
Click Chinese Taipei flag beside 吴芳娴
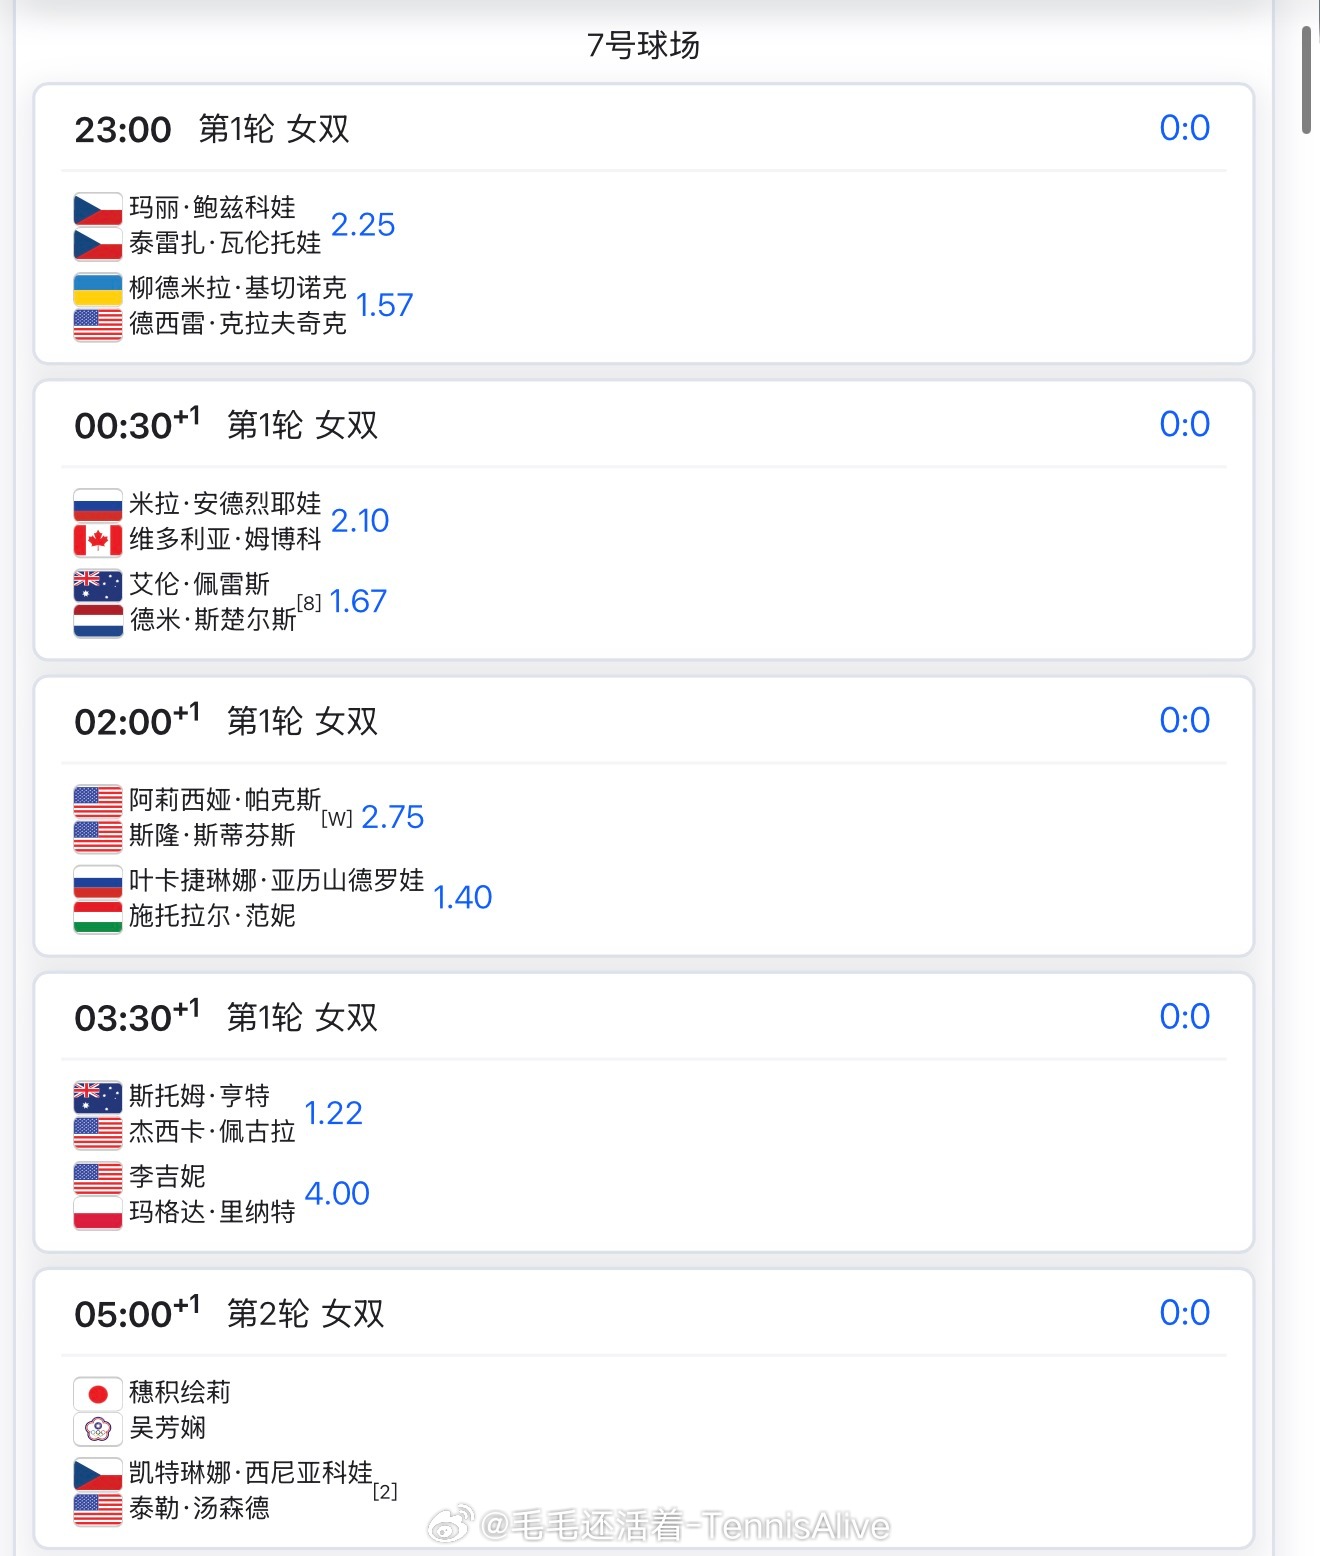(x=97, y=1429)
